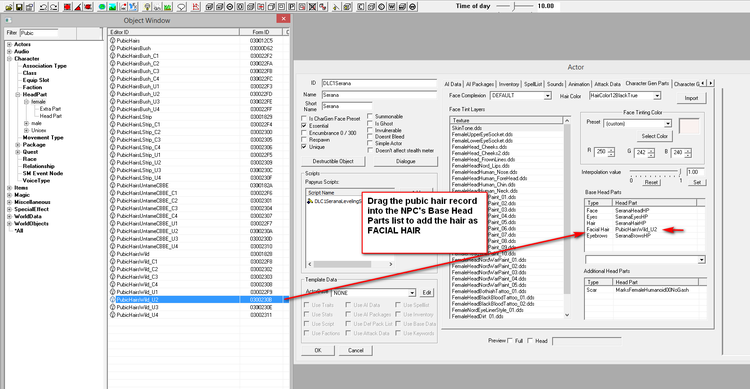This screenshot has width=750, height=389.
Task: Enable Is CharGen Face Preset checkbox
Action: point(304,118)
